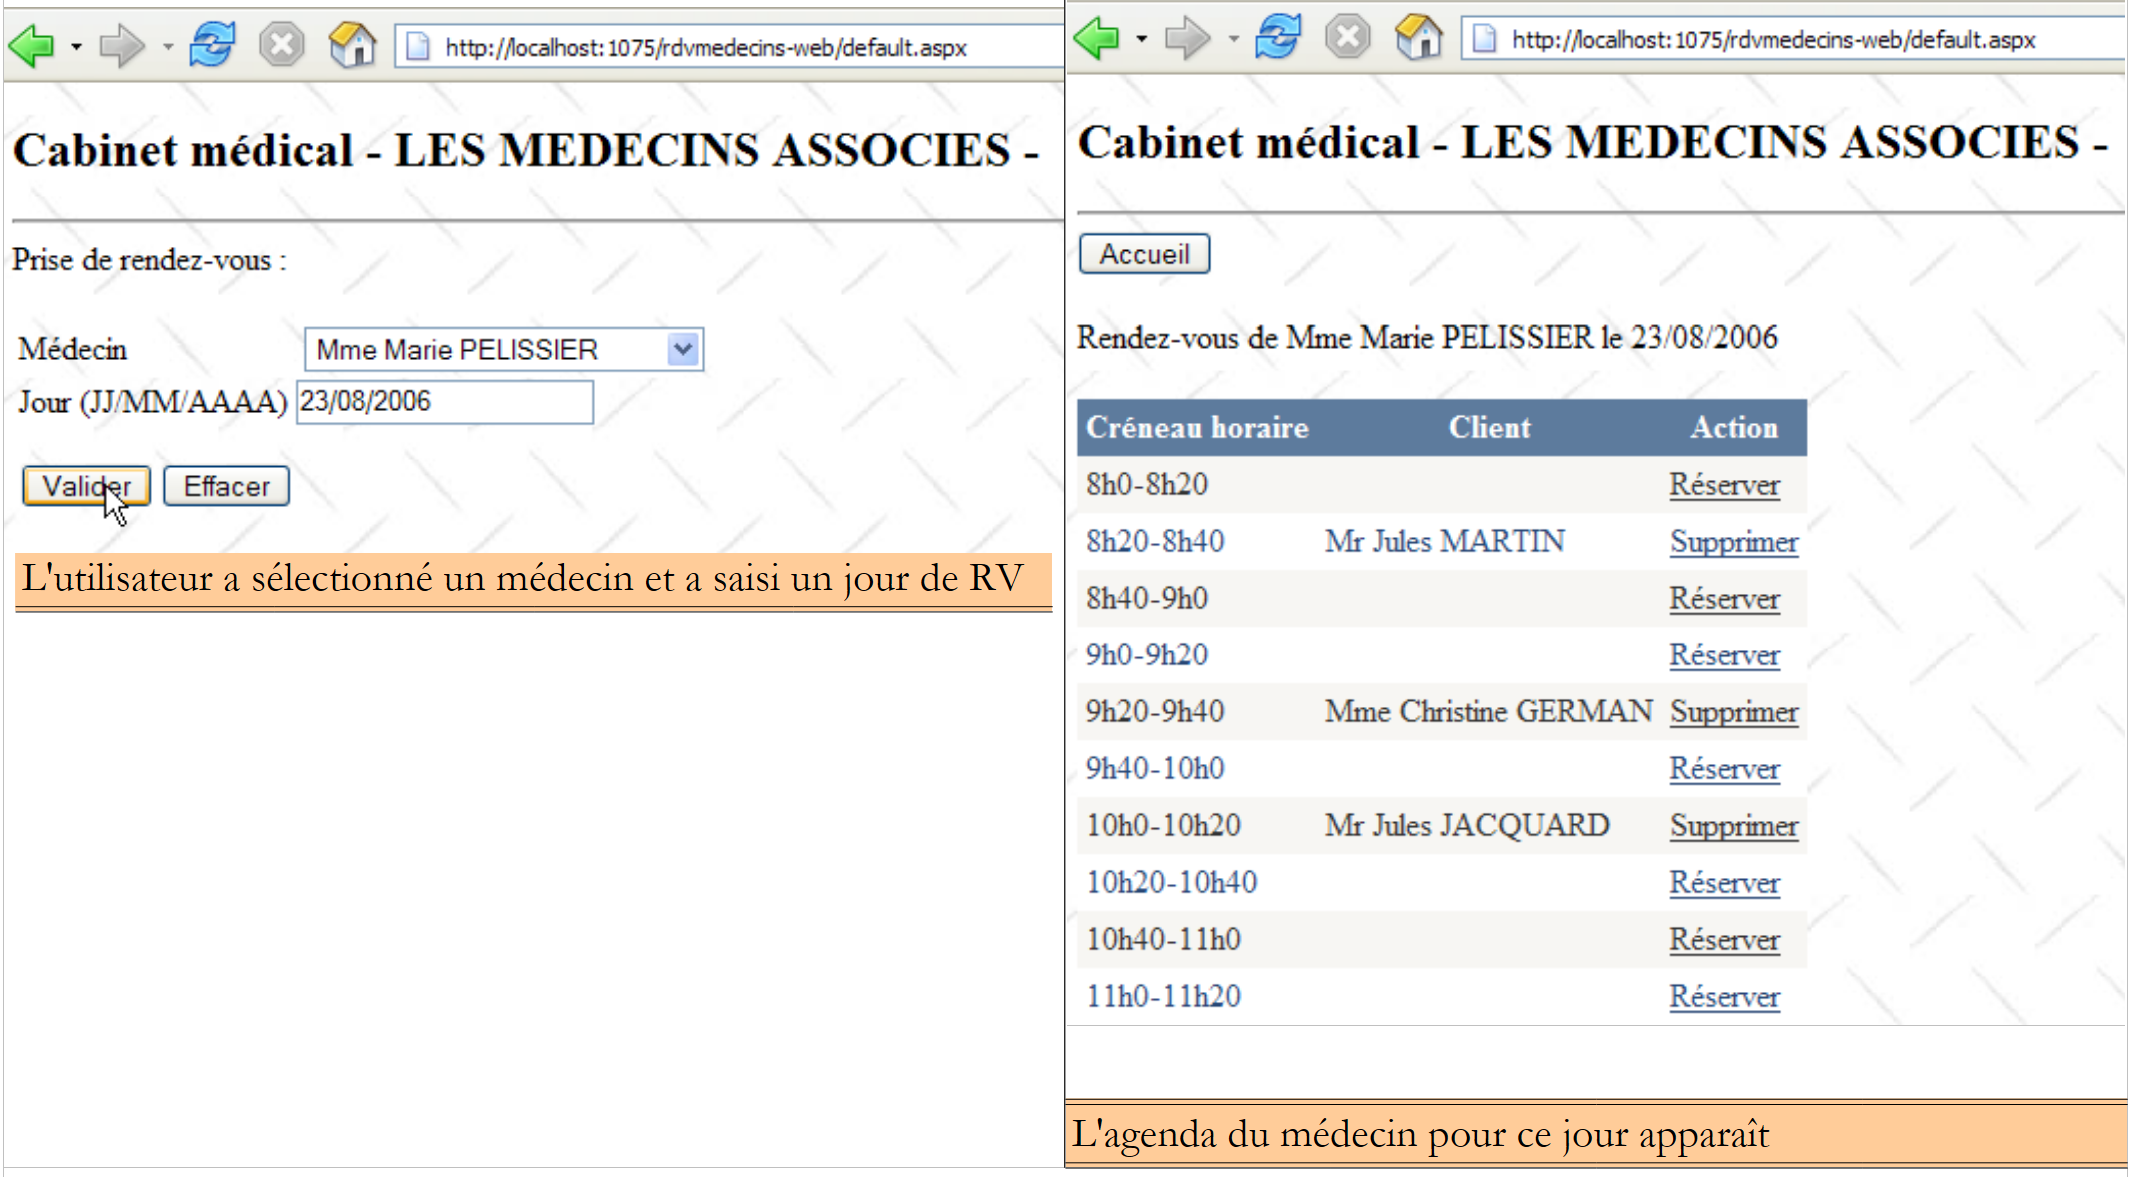Click the Valider button
2148x1177 pixels.
click(x=86, y=486)
